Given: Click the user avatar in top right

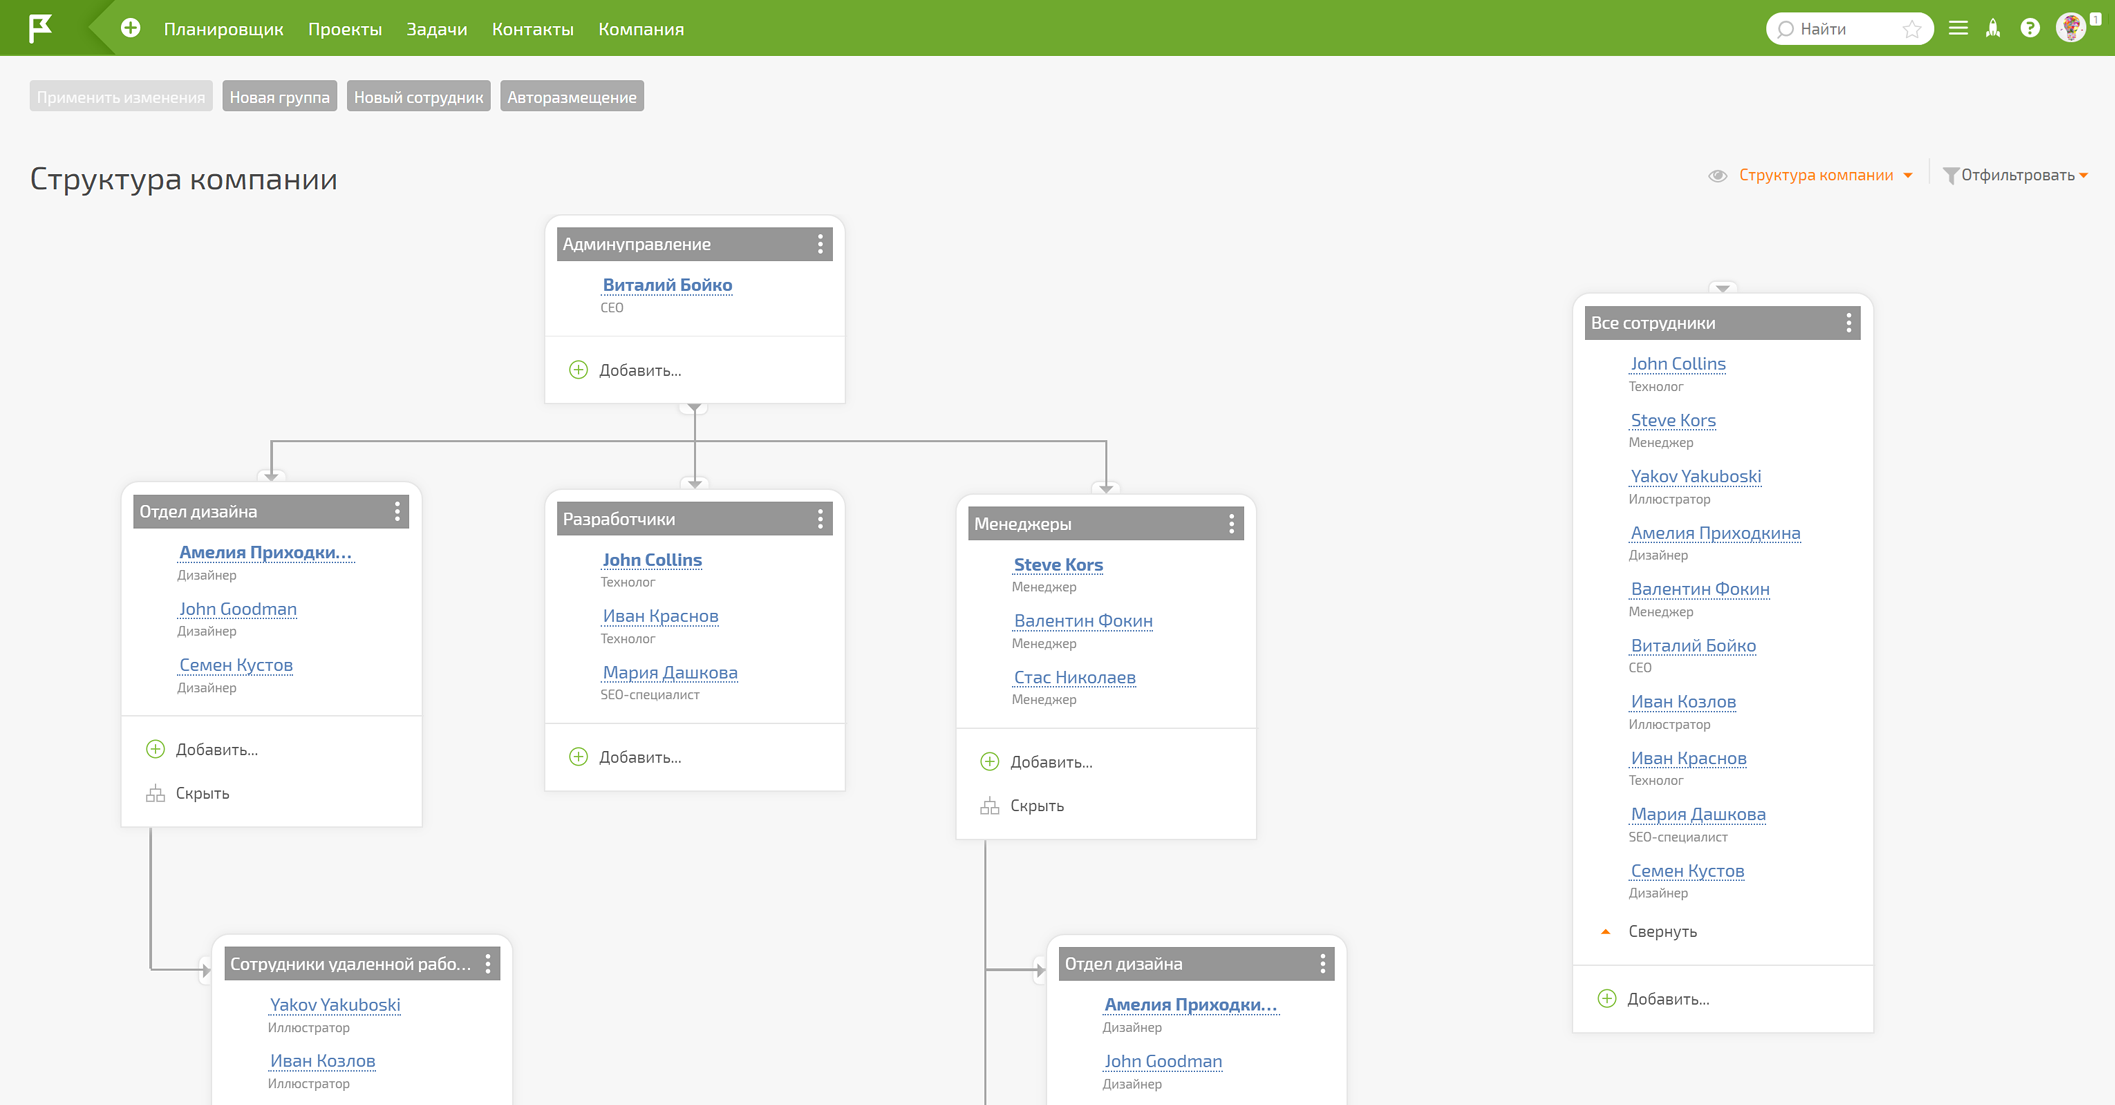Looking at the screenshot, I should click(x=2071, y=28).
